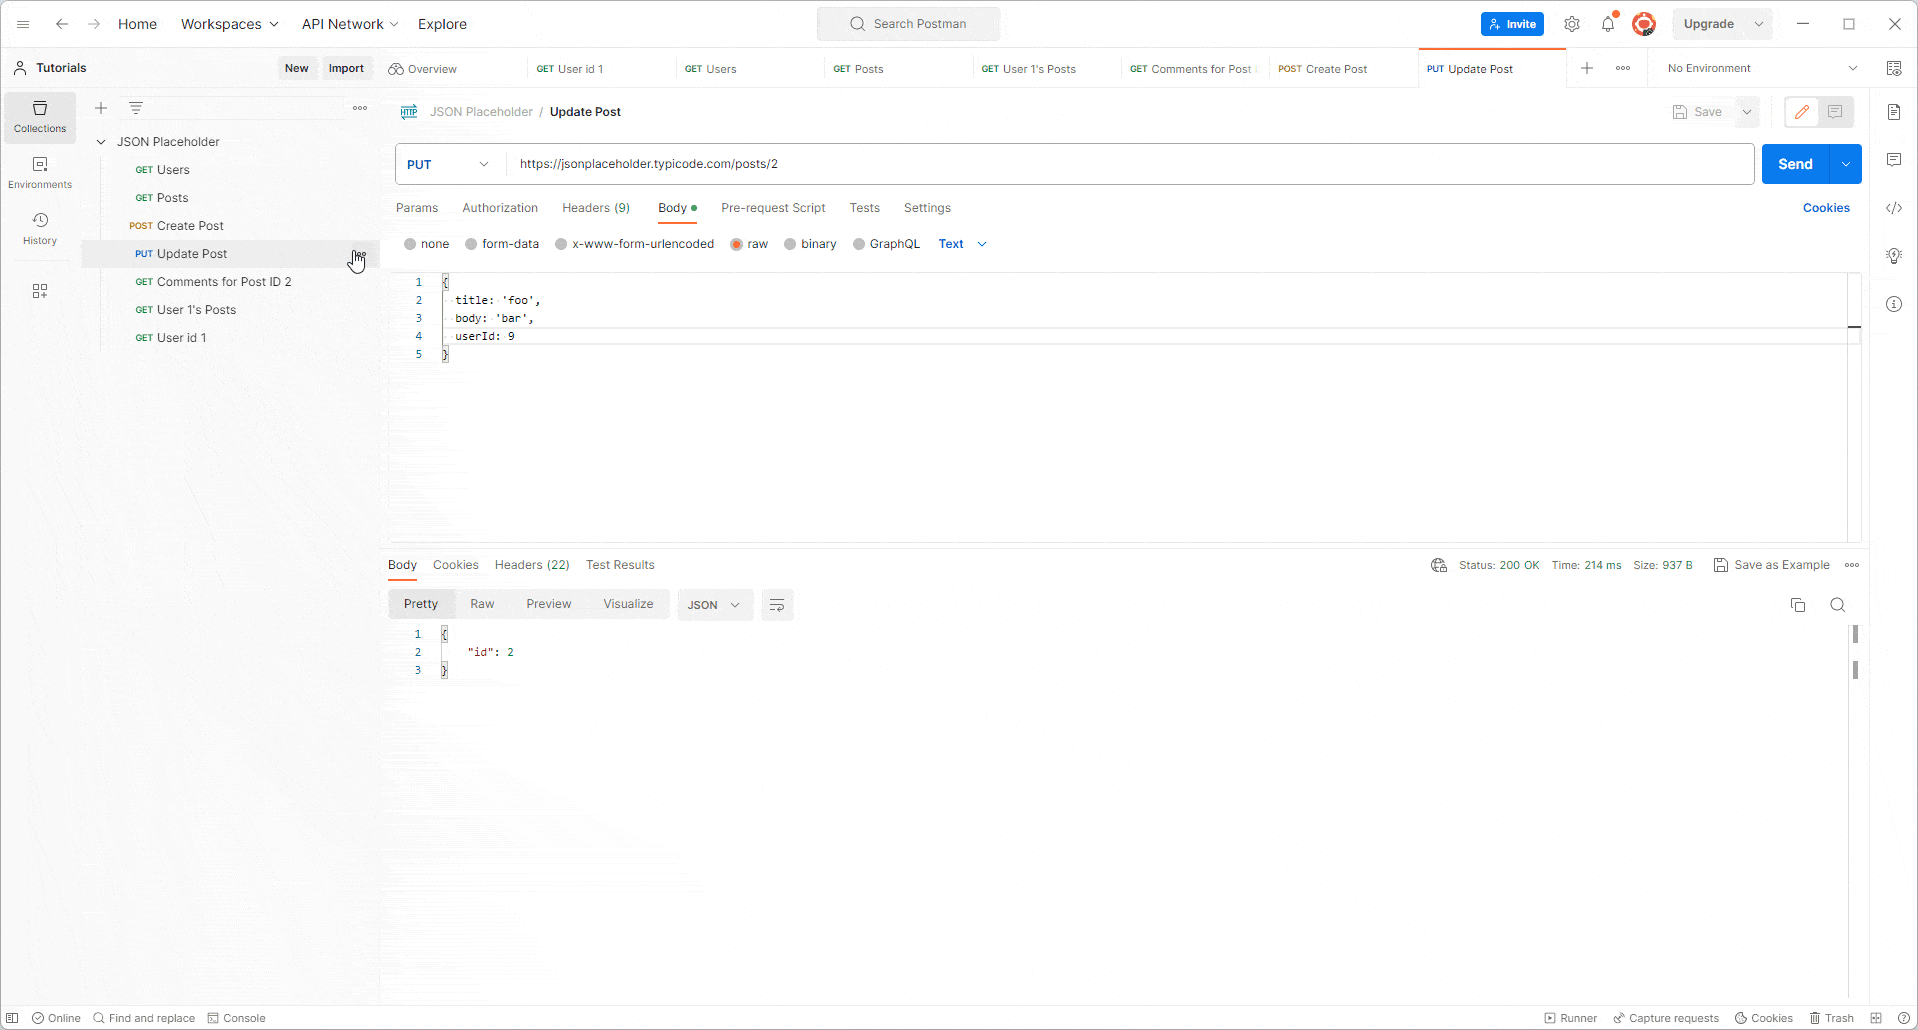Open the PUT method dropdown
Screen dimensions: 1918x1030
pos(448,164)
